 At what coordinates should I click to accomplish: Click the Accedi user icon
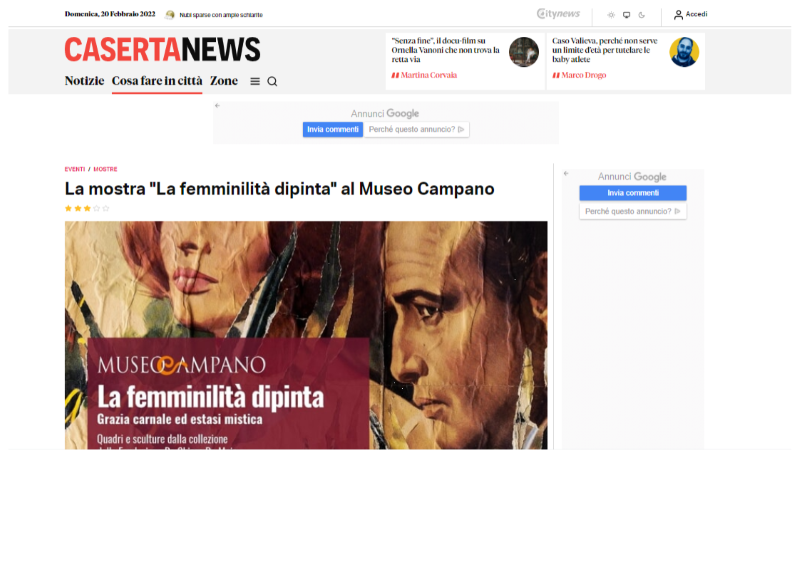[x=678, y=15]
